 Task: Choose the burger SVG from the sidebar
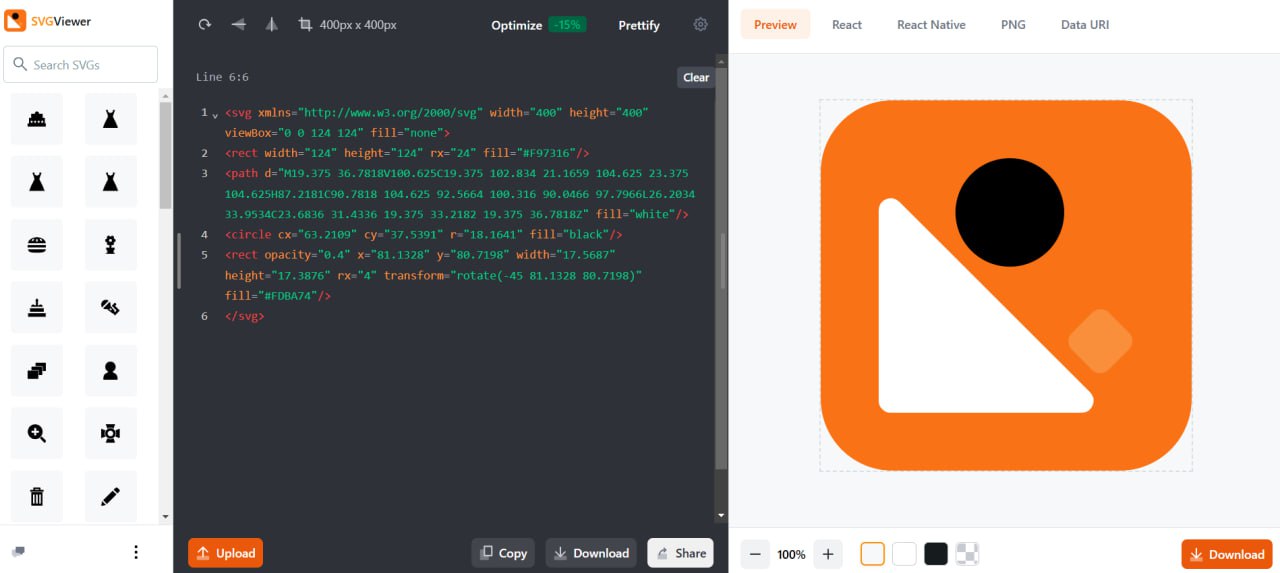(37, 245)
